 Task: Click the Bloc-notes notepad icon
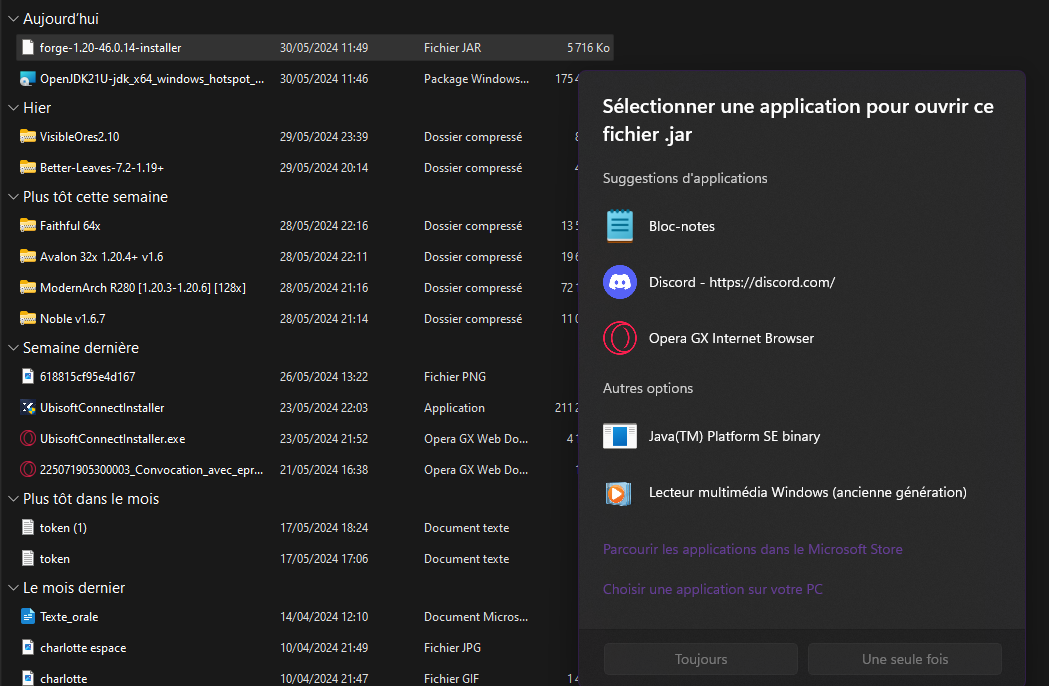(x=620, y=226)
